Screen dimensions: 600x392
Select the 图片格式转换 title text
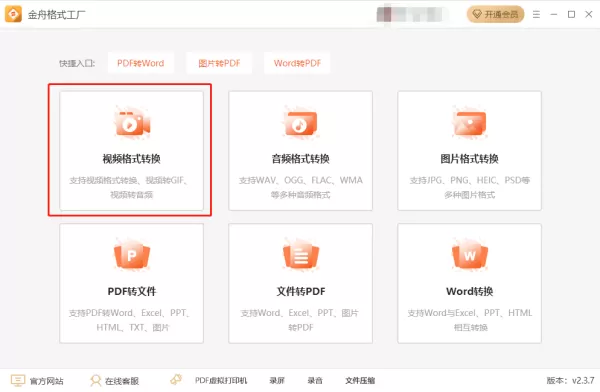click(470, 159)
